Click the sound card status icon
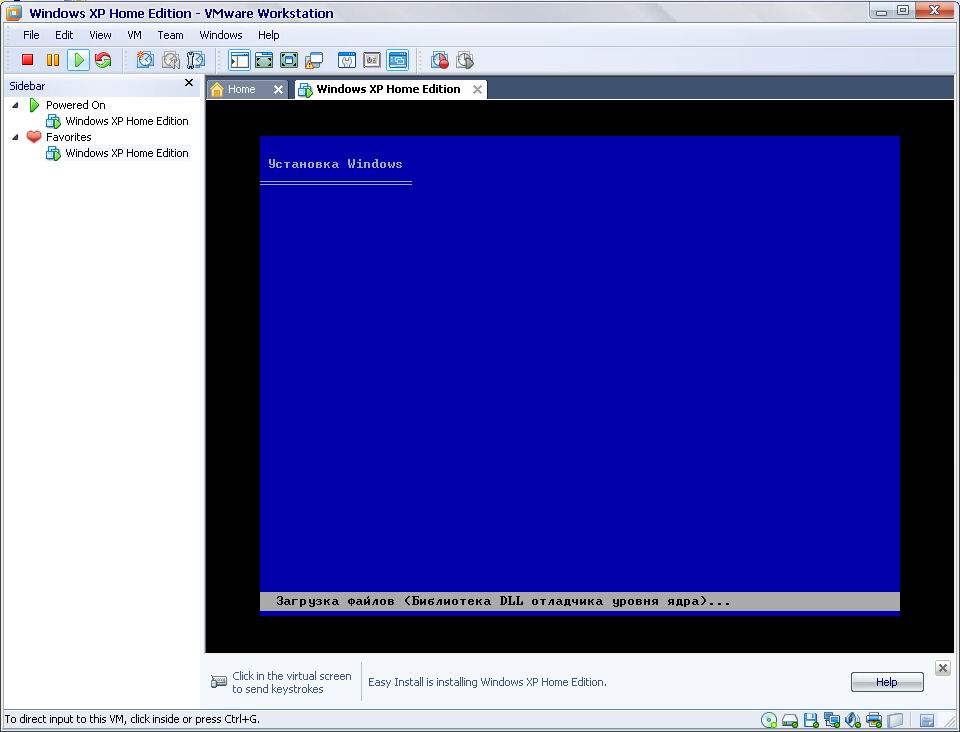Viewport: 960px width, 732px height. 853,720
